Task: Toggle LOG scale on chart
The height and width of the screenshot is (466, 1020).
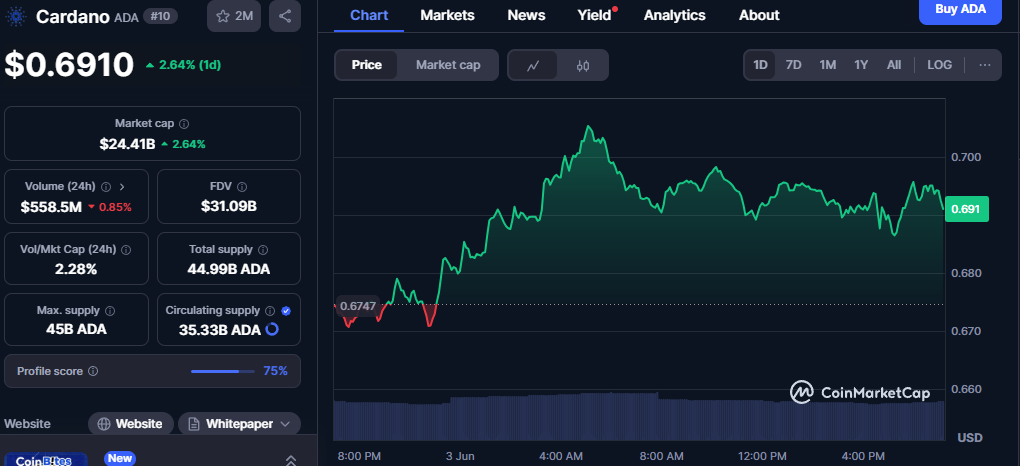Action: [939, 65]
